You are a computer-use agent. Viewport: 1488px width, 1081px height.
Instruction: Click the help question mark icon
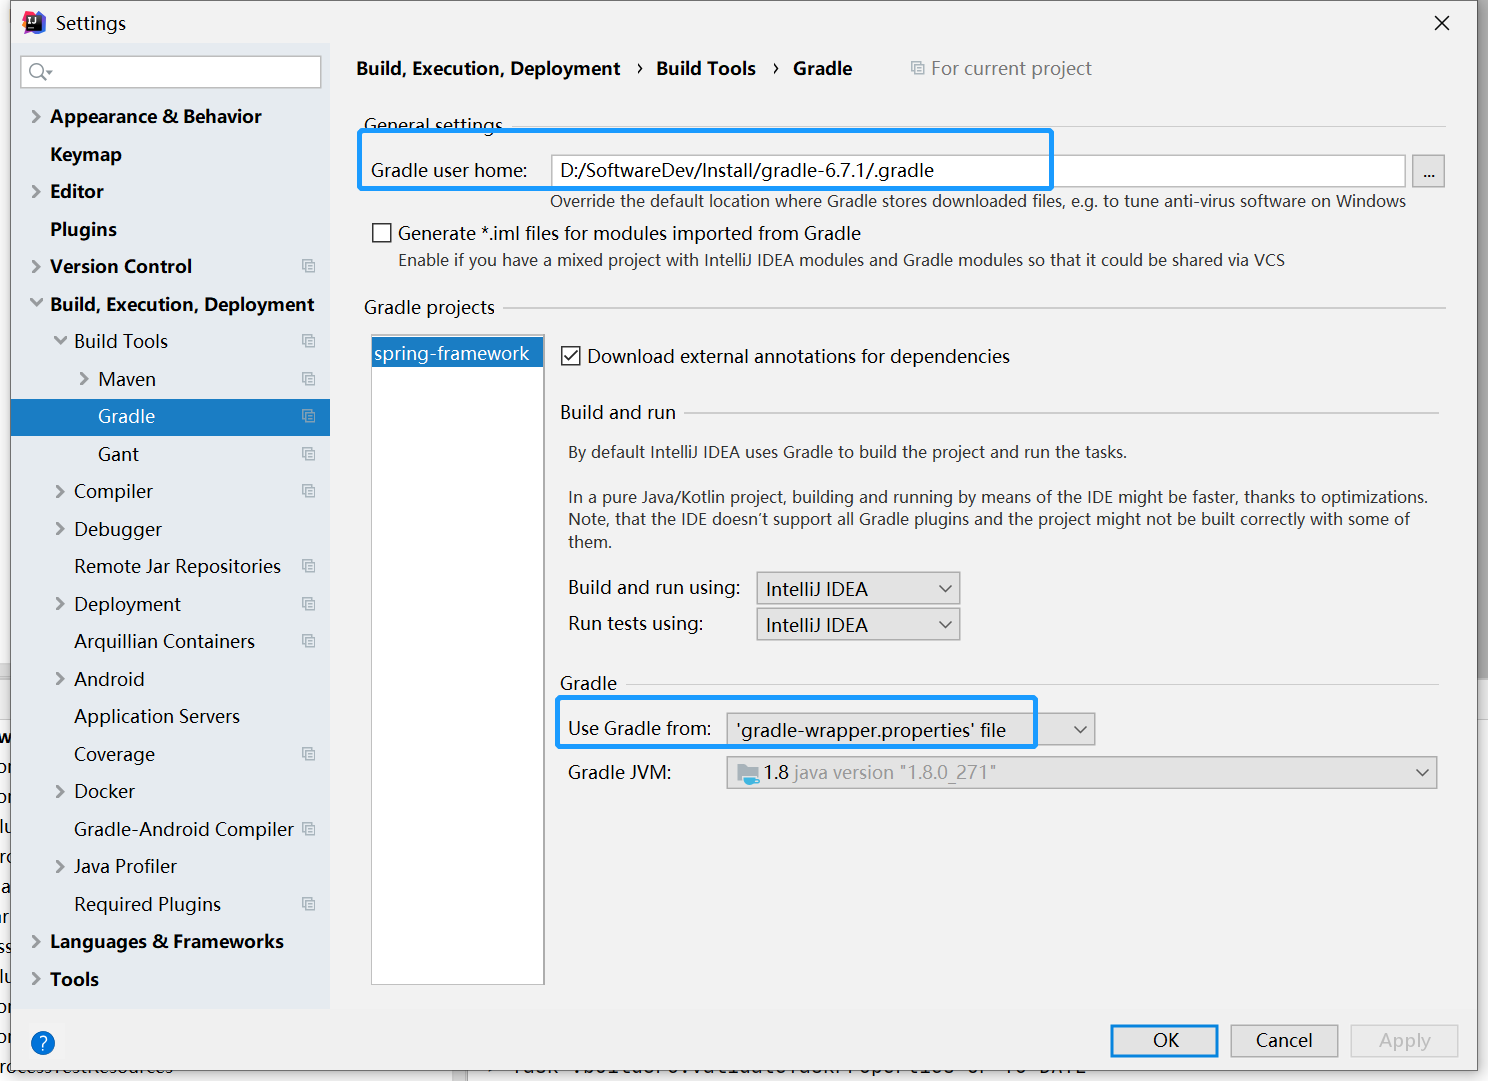[x=43, y=1043]
